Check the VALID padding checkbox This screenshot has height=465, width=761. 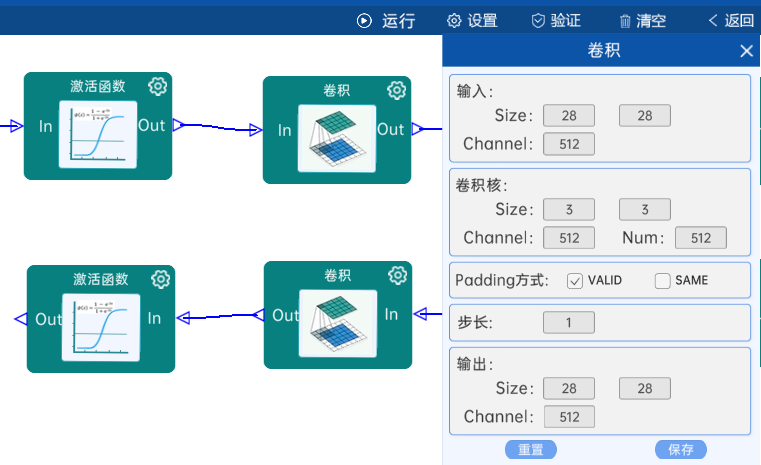pos(575,281)
